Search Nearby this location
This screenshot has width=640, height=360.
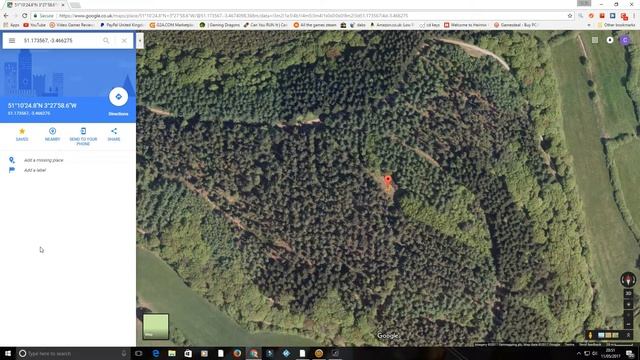click(x=52, y=134)
